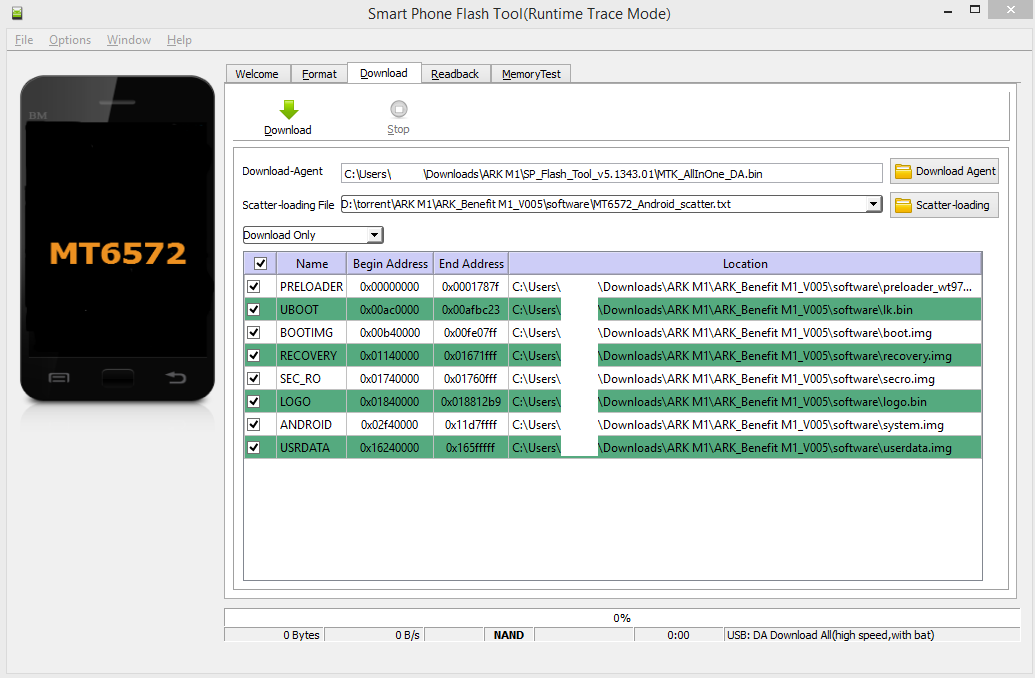Toggle the RECOVERY partition checkbox
1035x678 pixels.
click(x=254, y=356)
